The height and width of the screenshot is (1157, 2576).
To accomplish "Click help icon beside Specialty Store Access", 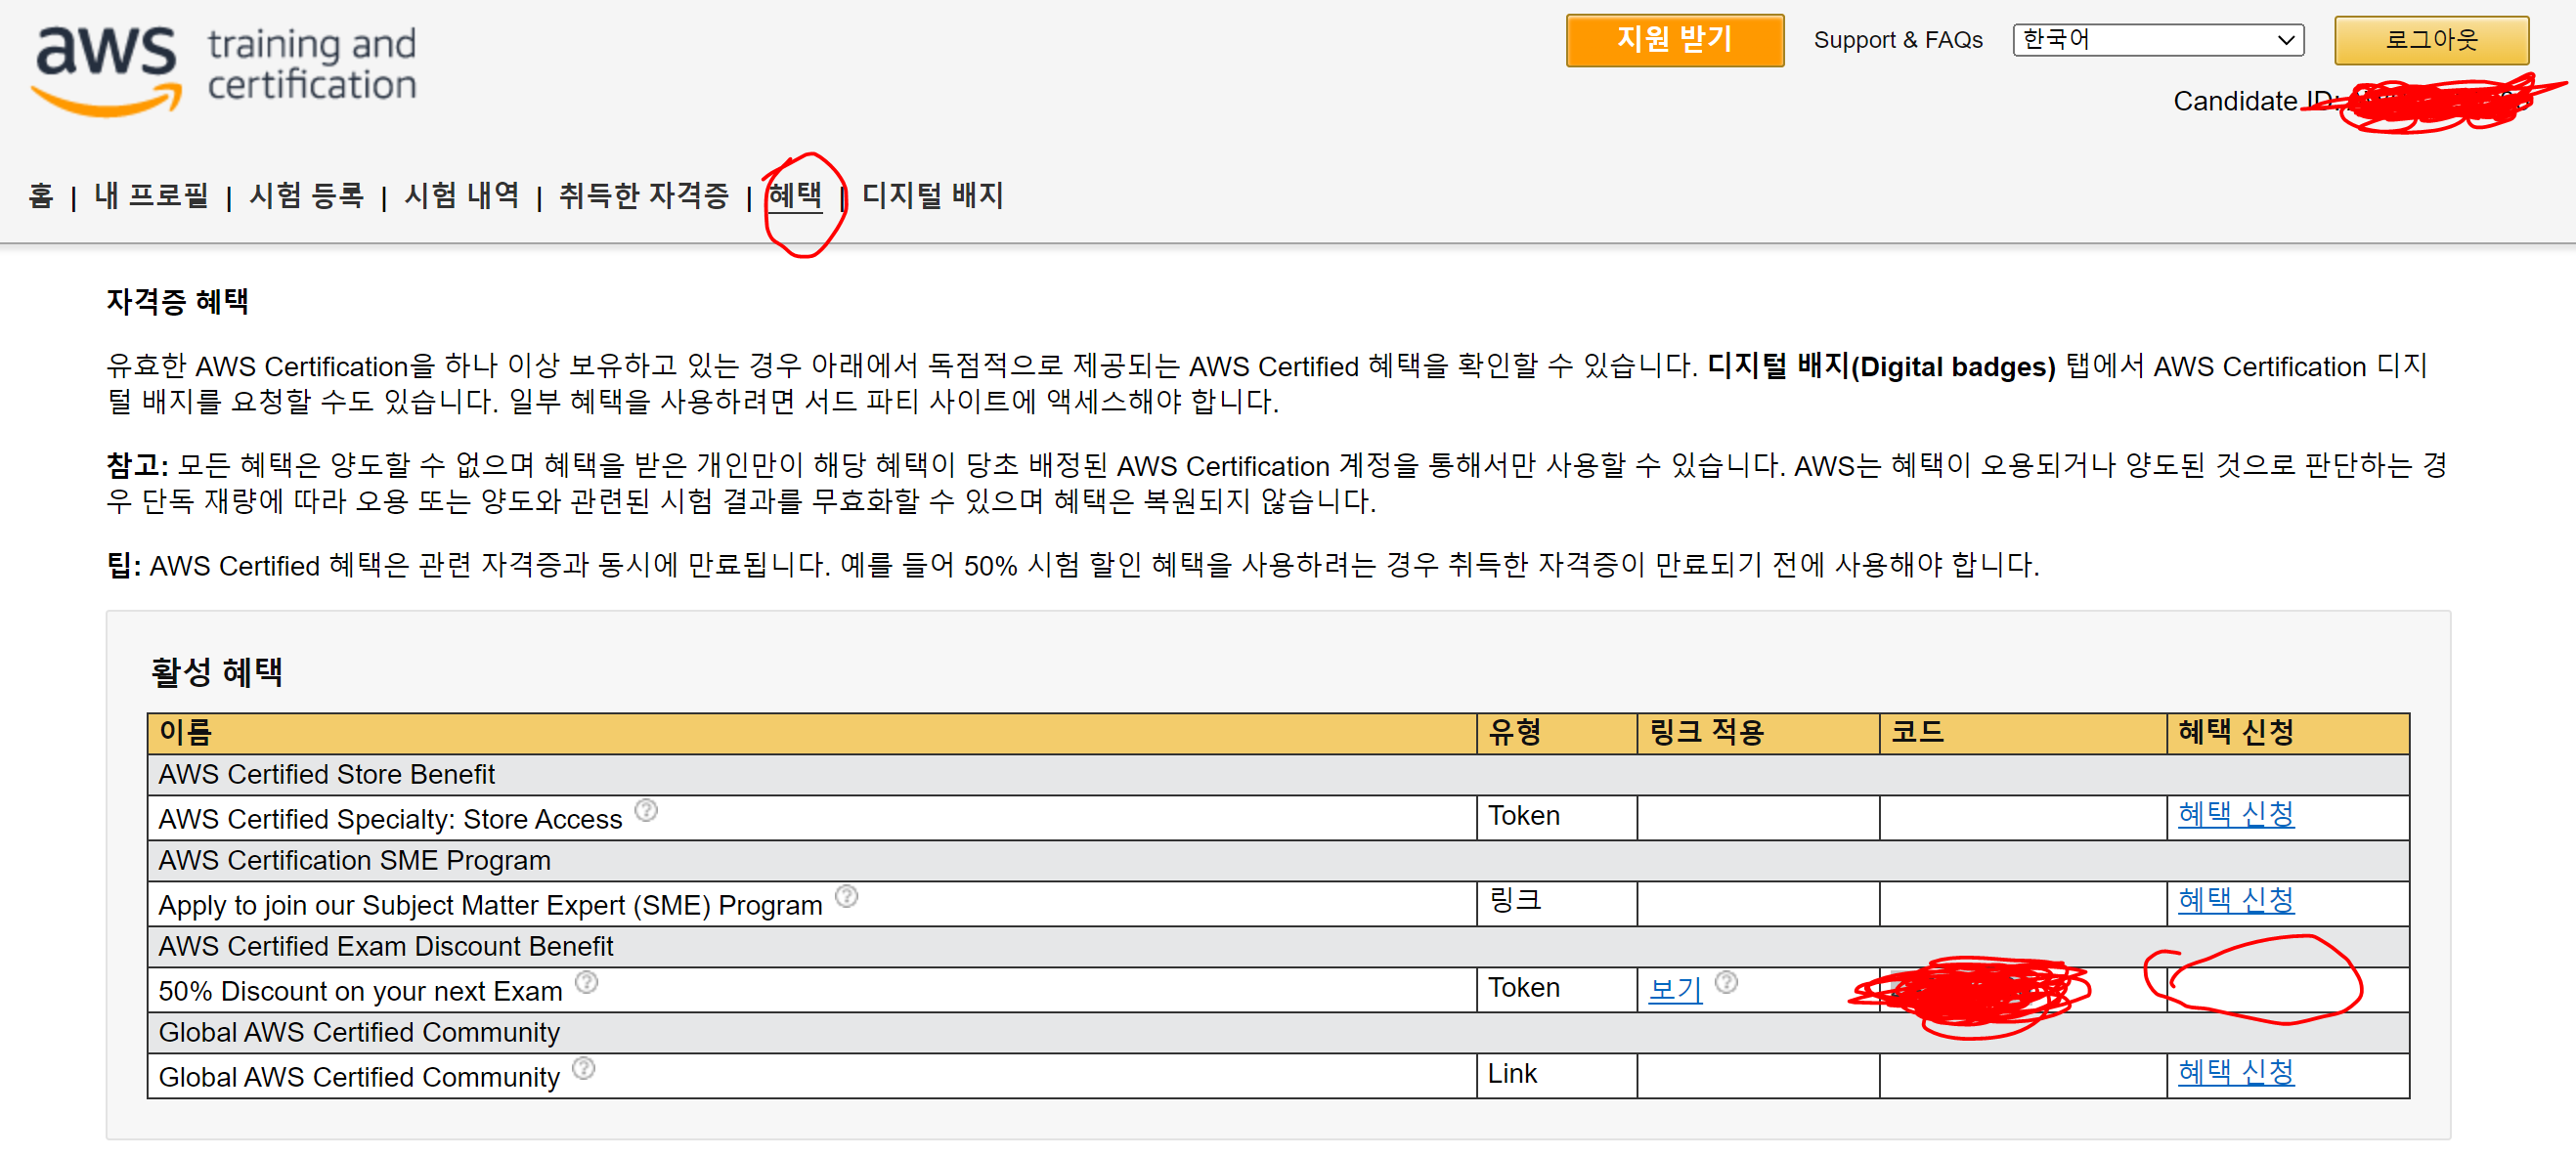I will coord(647,810).
